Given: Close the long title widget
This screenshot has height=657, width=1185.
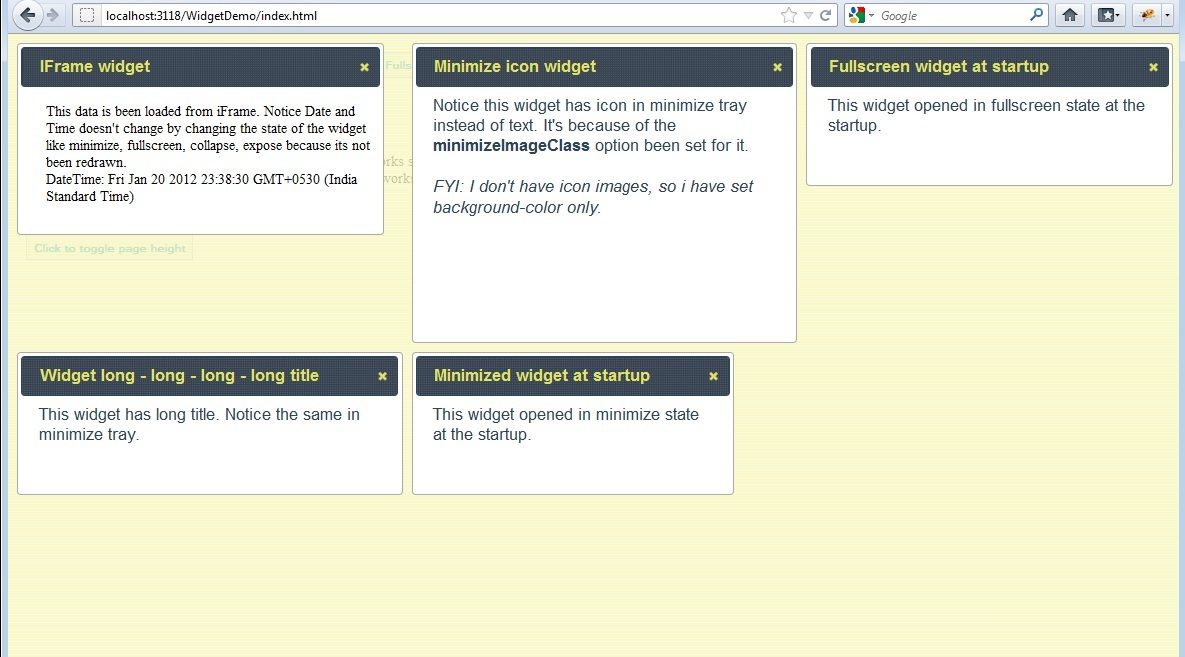Looking at the screenshot, I should 382,376.
